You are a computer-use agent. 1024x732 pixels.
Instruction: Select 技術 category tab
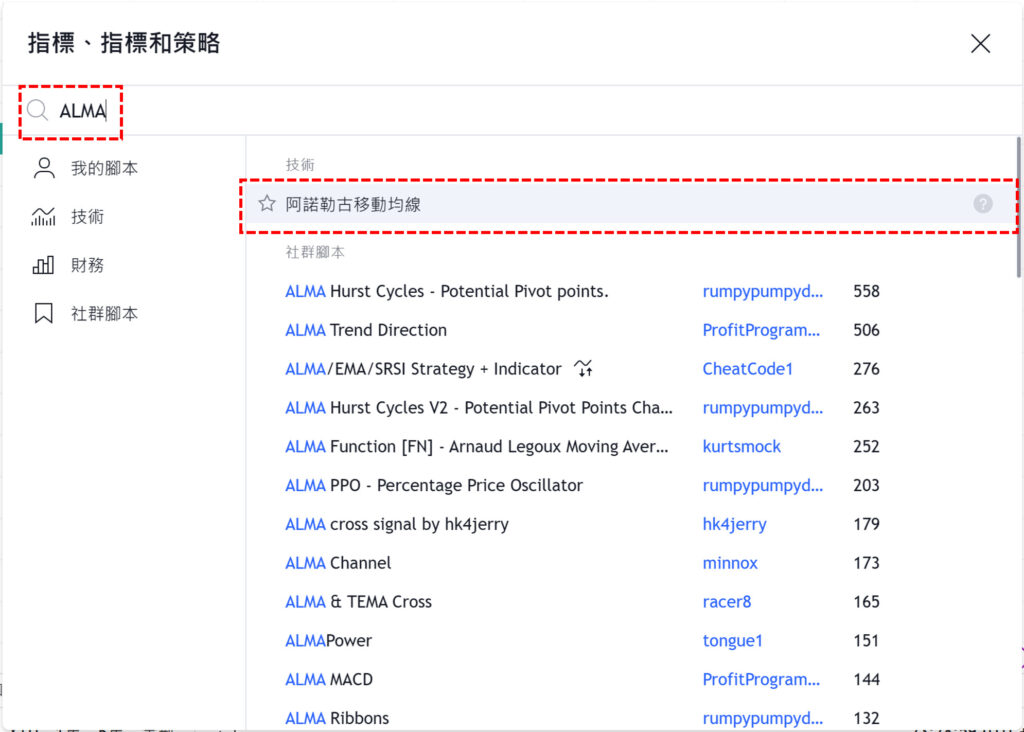87,217
